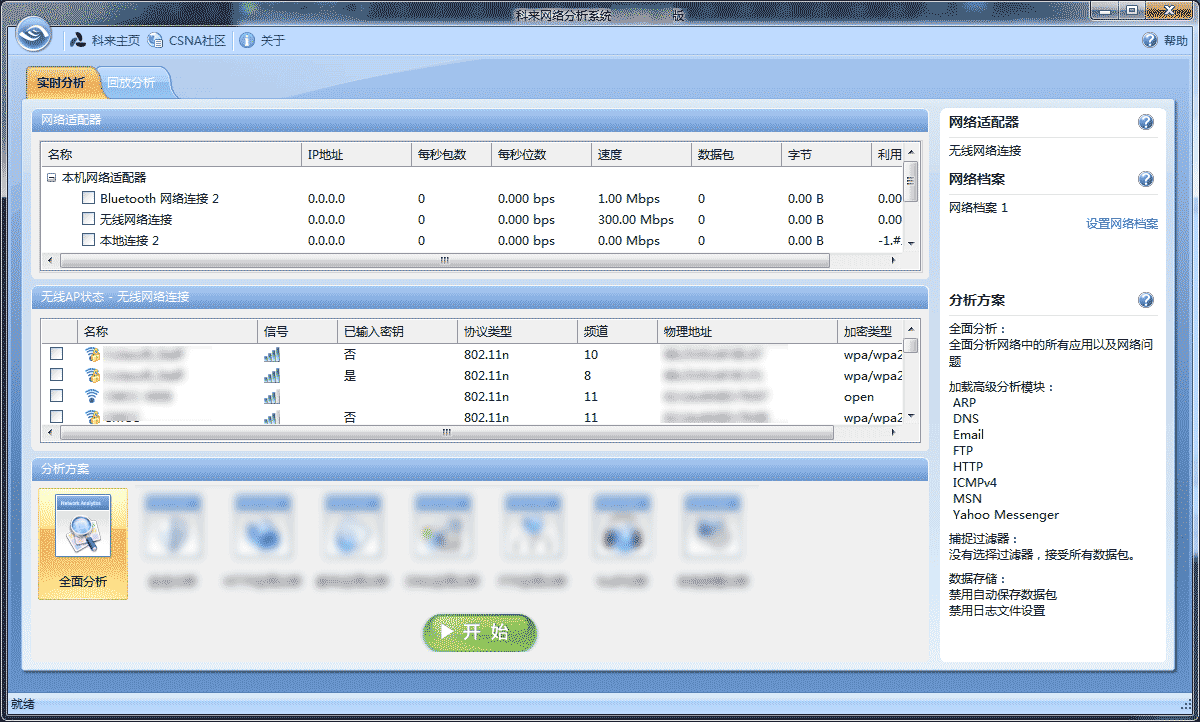Switch to the 实时分析 tab
The width and height of the screenshot is (1200, 722).
pyautogui.click(x=61, y=83)
